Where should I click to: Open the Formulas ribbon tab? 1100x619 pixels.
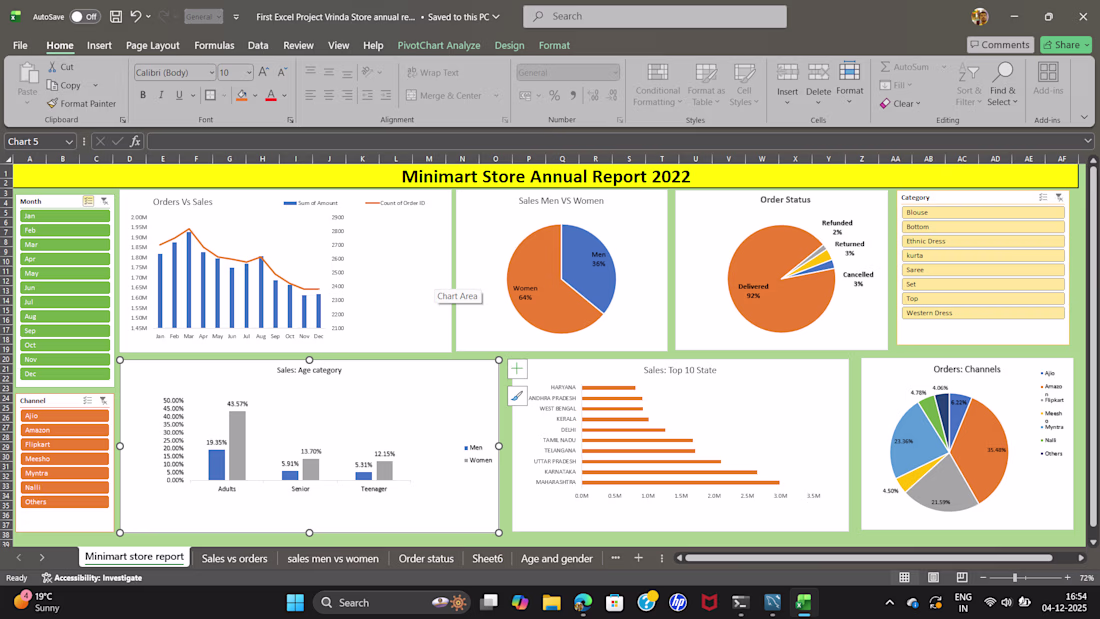click(214, 45)
